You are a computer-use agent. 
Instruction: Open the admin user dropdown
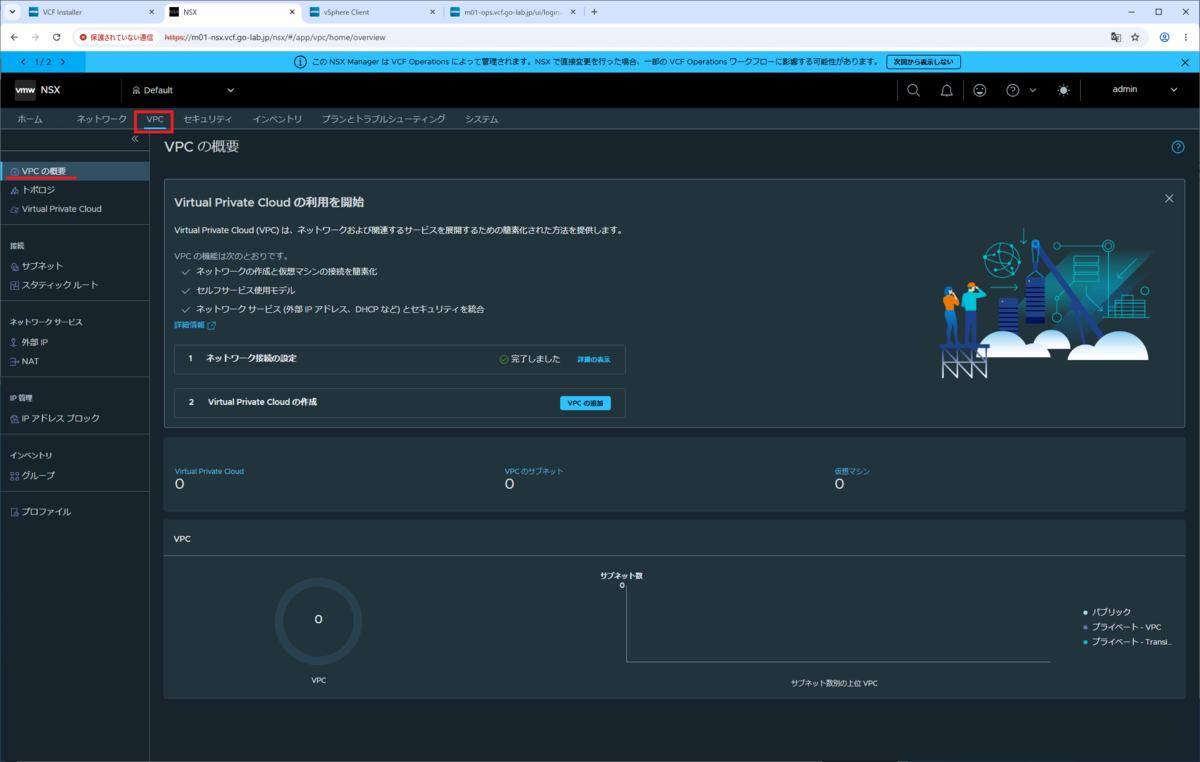click(1145, 90)
